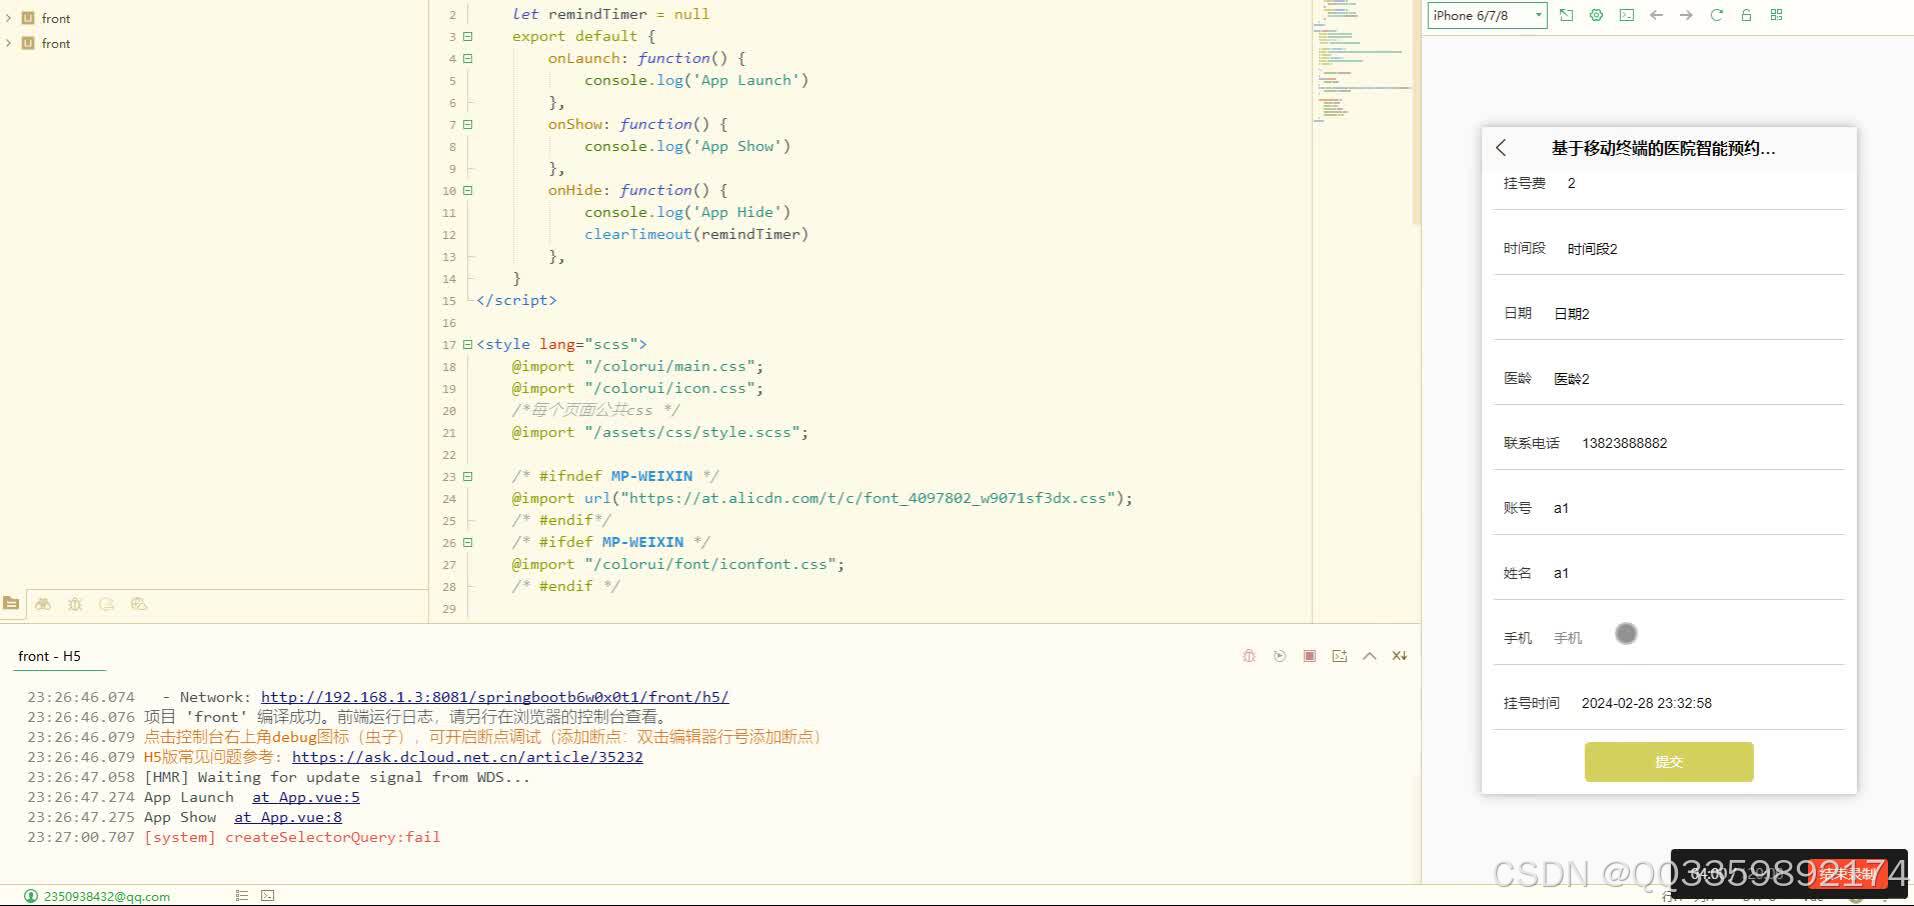The image size is (1914, 906).
Task: Click line number 16 in the gutter
Action: [449, 323]
